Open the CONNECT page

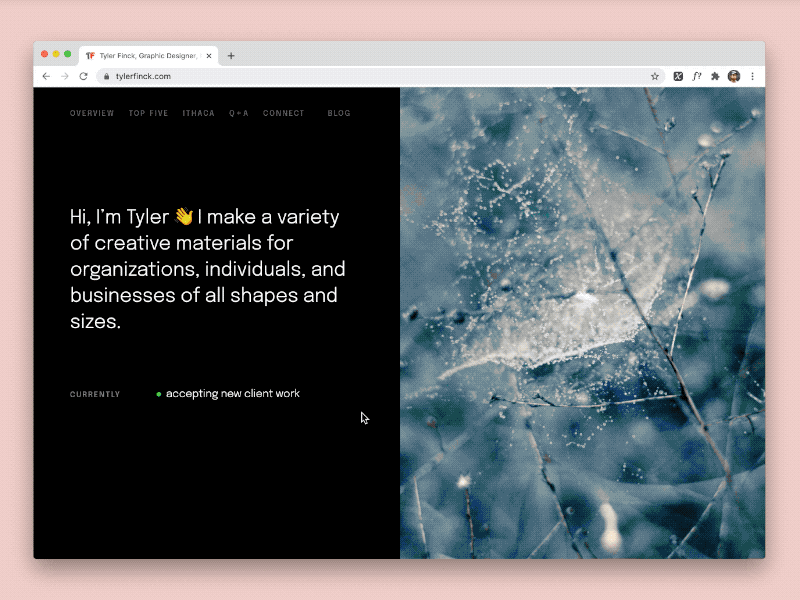[283, 113]
